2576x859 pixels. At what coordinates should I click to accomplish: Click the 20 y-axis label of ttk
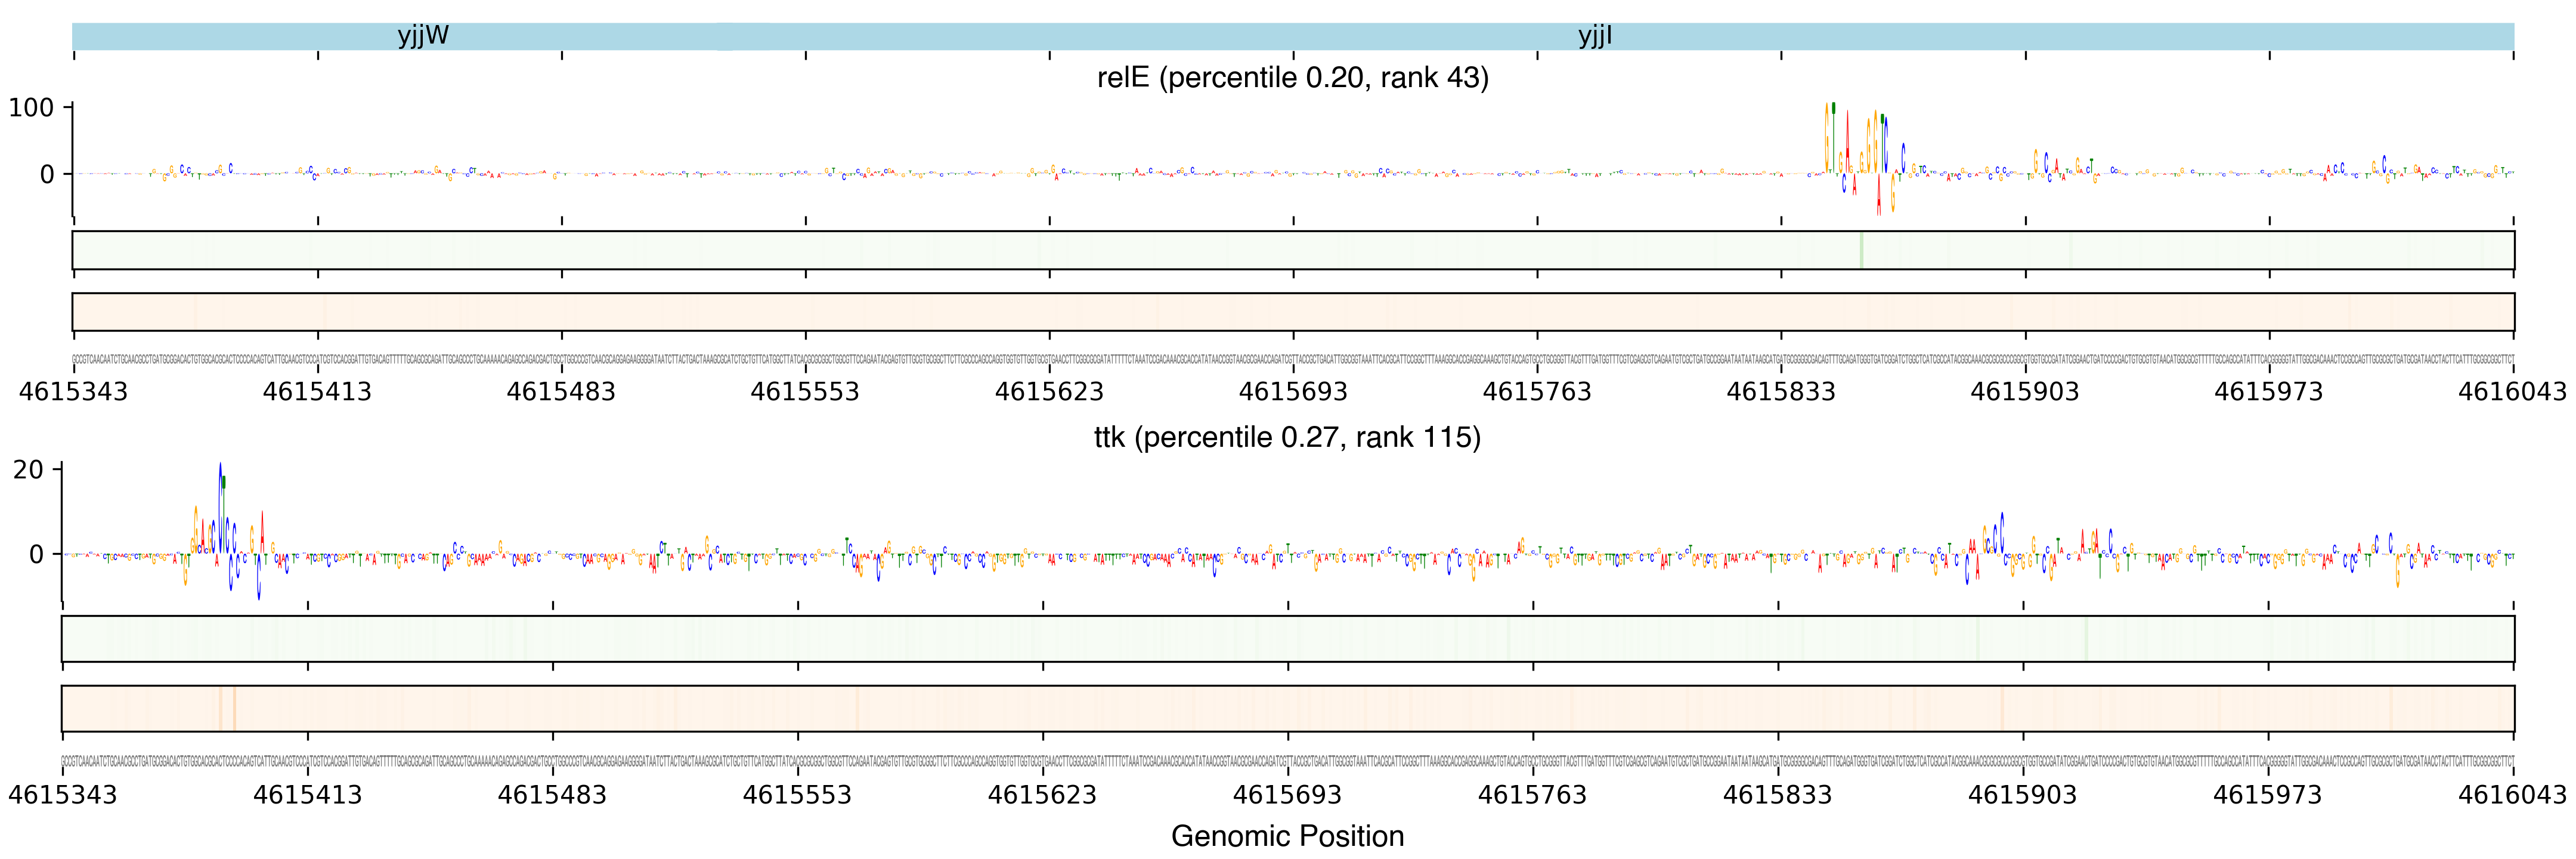[28, 470]
